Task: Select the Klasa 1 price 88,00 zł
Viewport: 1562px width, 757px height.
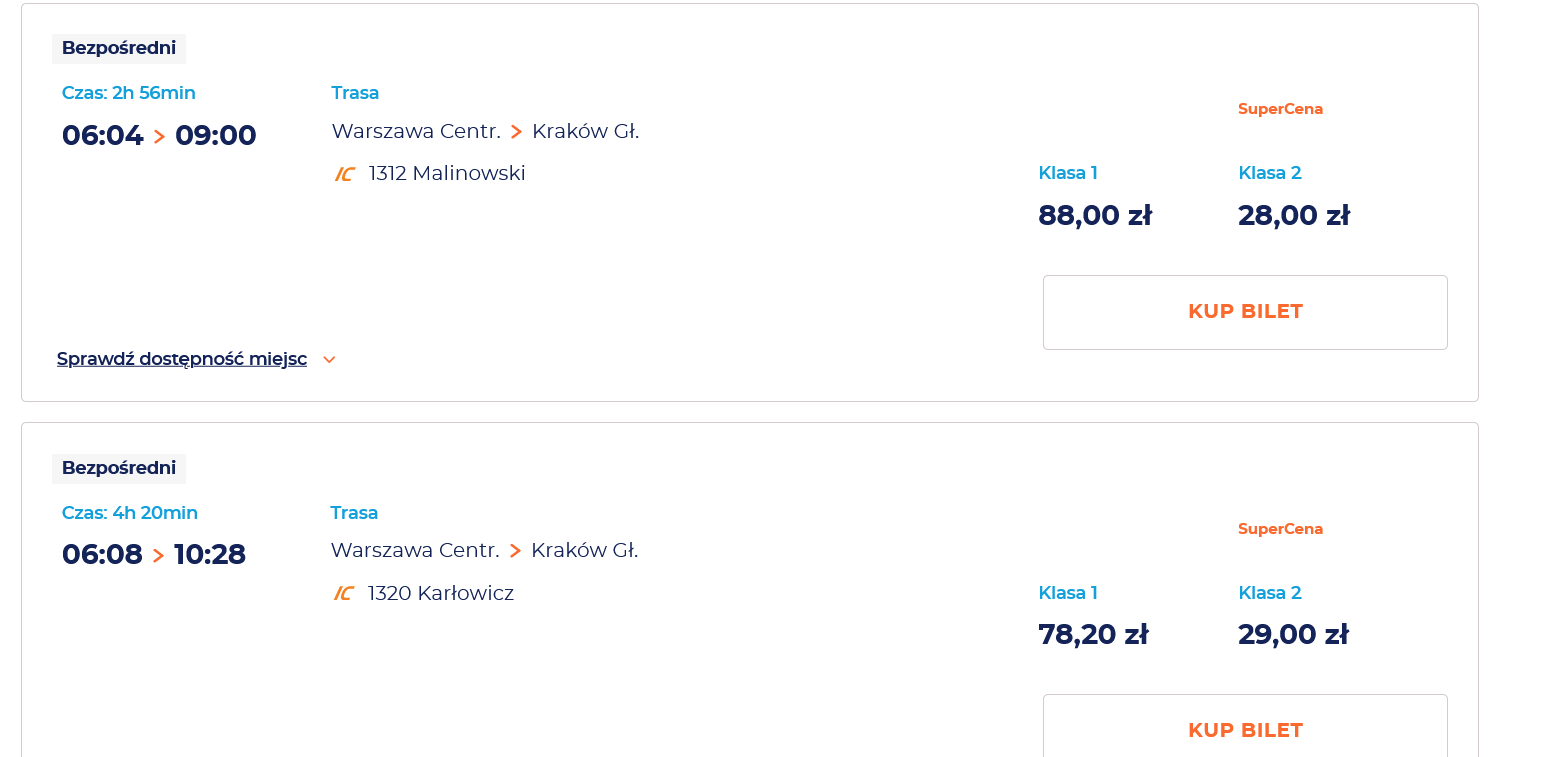Action: point(1095,215)
